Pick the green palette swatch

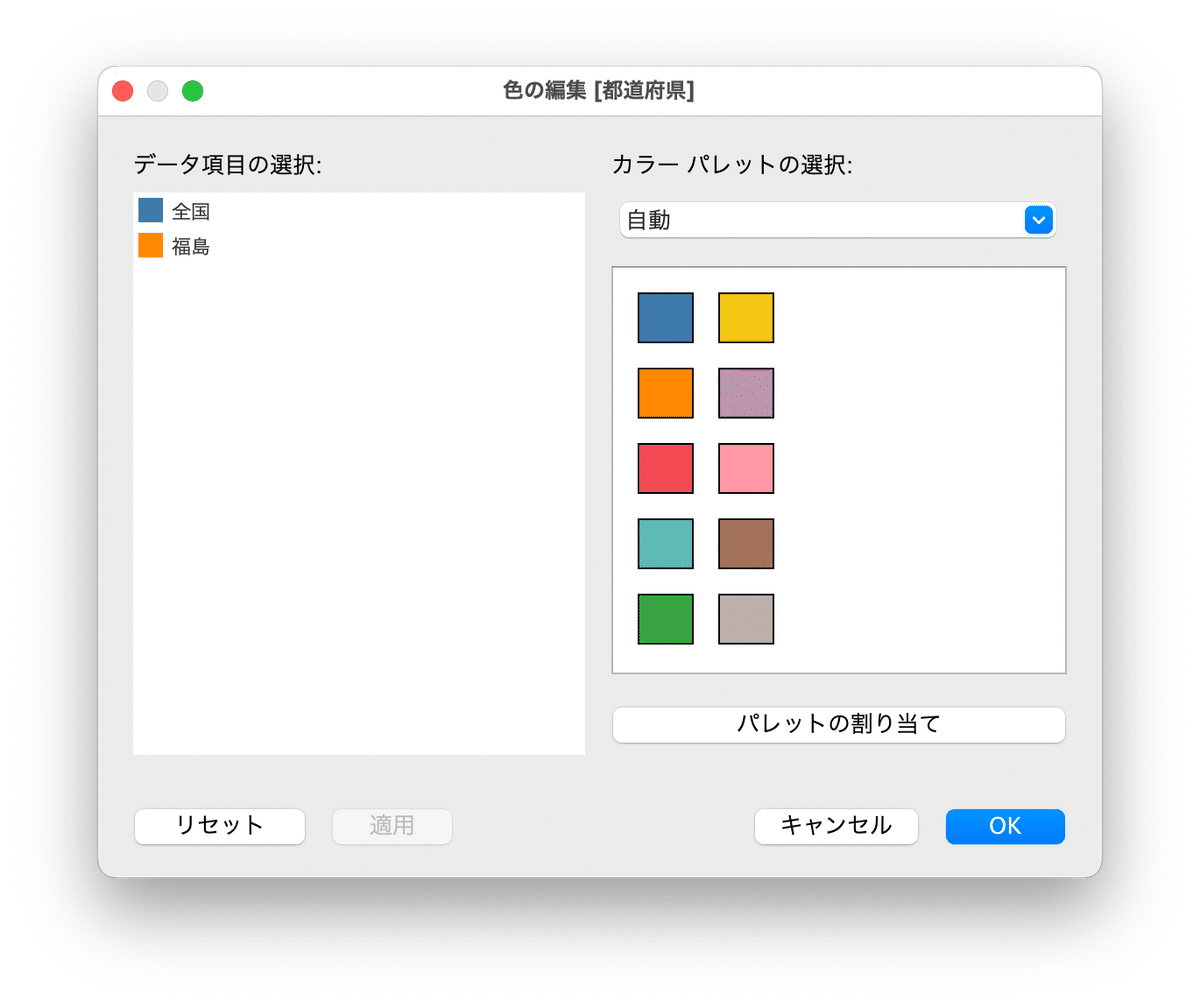click(x=666, y=619)
